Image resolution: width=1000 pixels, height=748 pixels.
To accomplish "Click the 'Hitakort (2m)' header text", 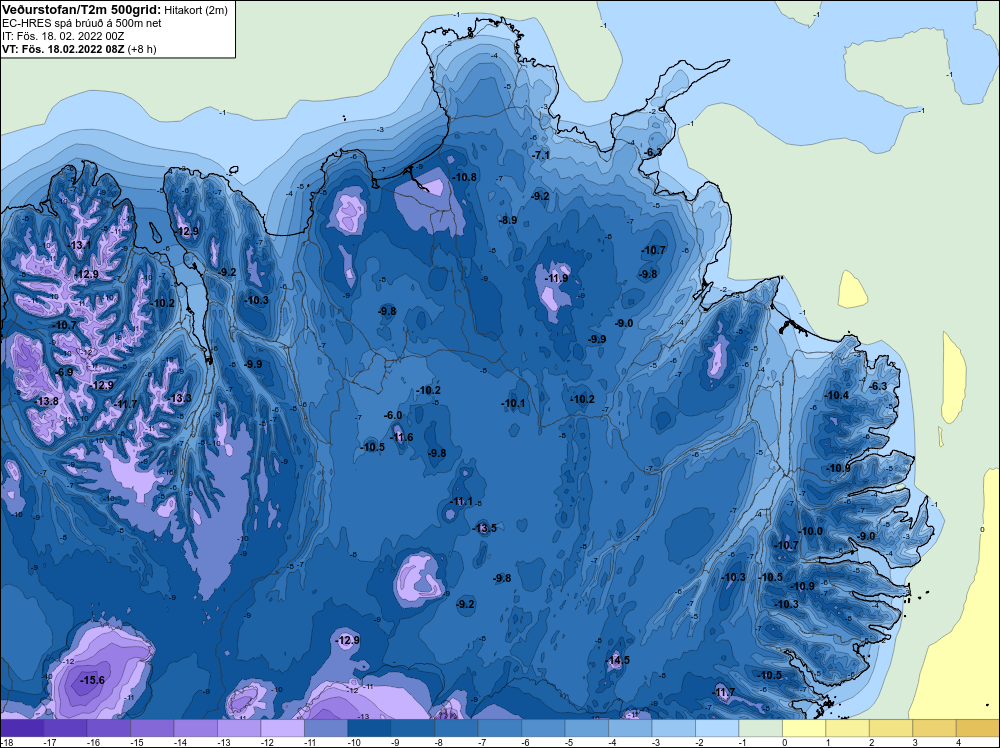I will tap(195, 10).
